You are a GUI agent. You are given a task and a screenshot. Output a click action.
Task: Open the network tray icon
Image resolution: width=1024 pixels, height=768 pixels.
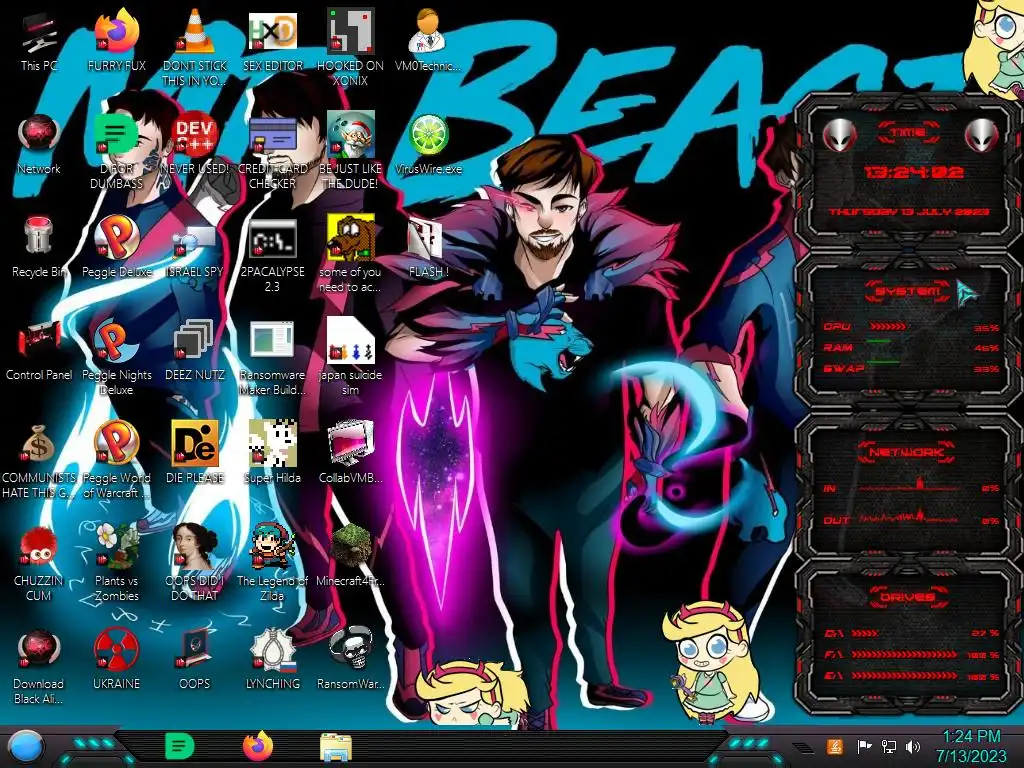[888, 746]
